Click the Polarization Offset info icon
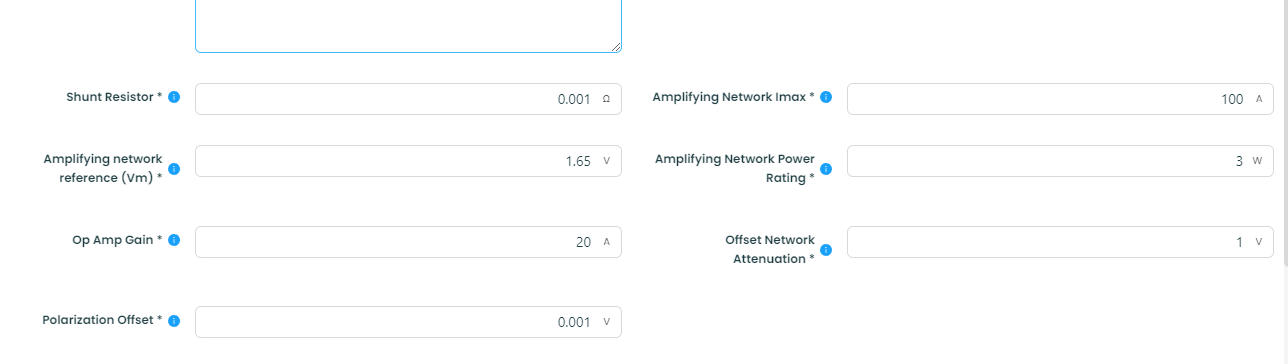Viewport: 1288px width, 364px height. click(174, 321)
